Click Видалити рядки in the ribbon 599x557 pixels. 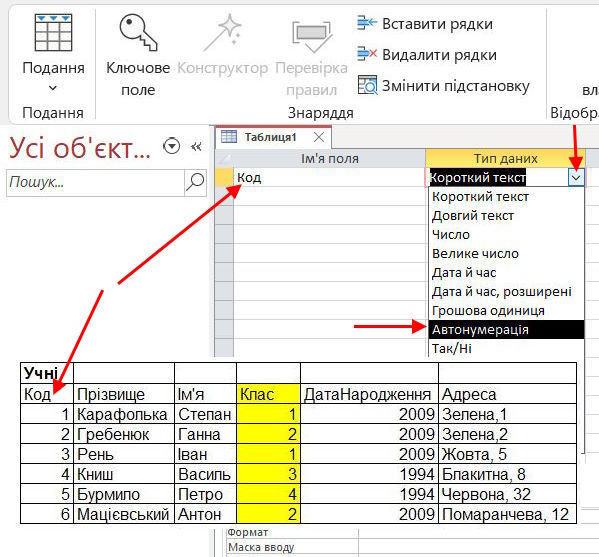click(x=427, y=55)
